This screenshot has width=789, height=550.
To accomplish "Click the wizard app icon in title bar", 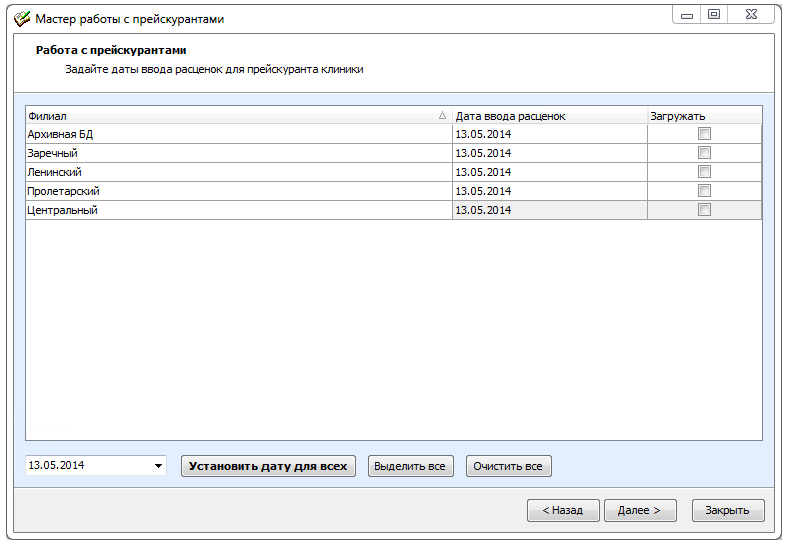I will coord(21,18).
